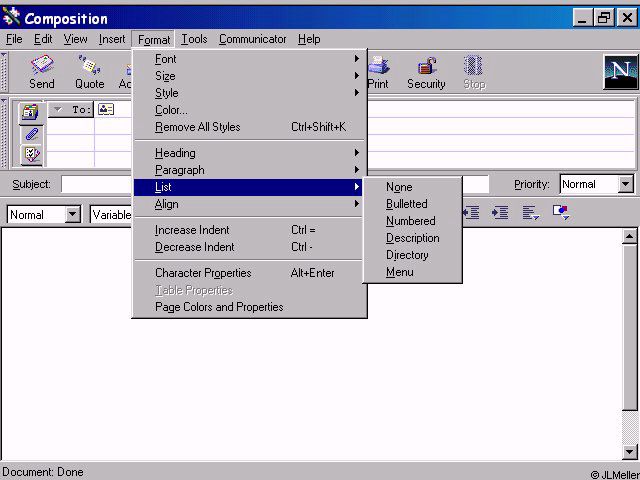The image size is (640, 480).
Task: Select None in the List submenu
Action: pos(412,187)
